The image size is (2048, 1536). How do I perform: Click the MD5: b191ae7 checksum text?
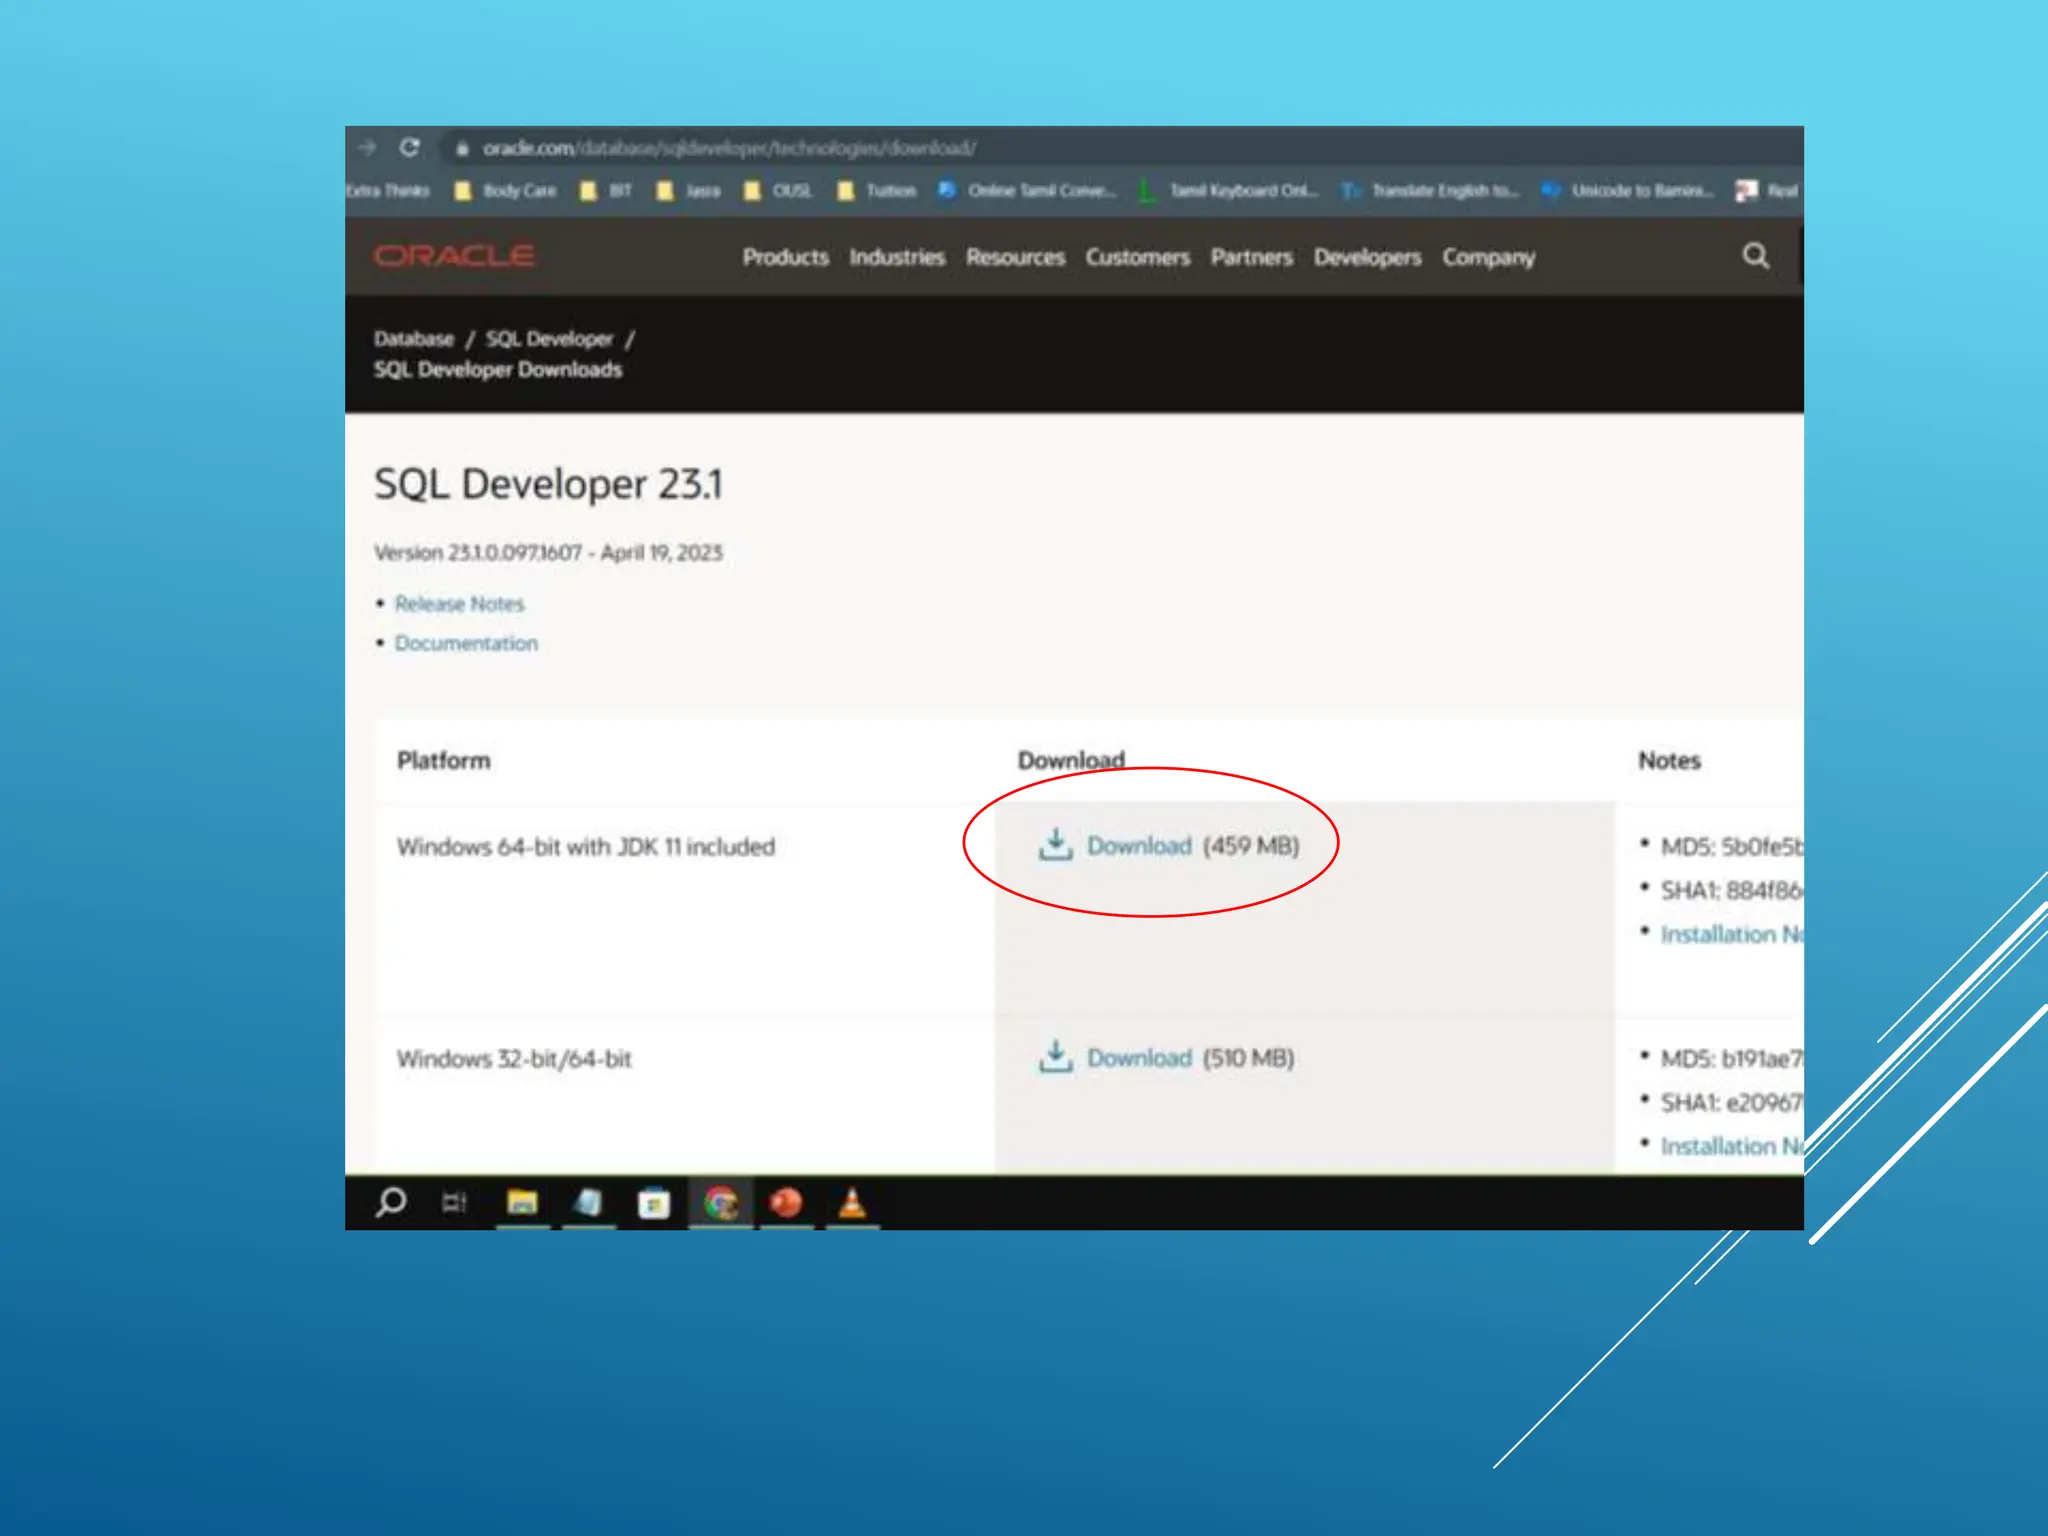(1731, 1059)
